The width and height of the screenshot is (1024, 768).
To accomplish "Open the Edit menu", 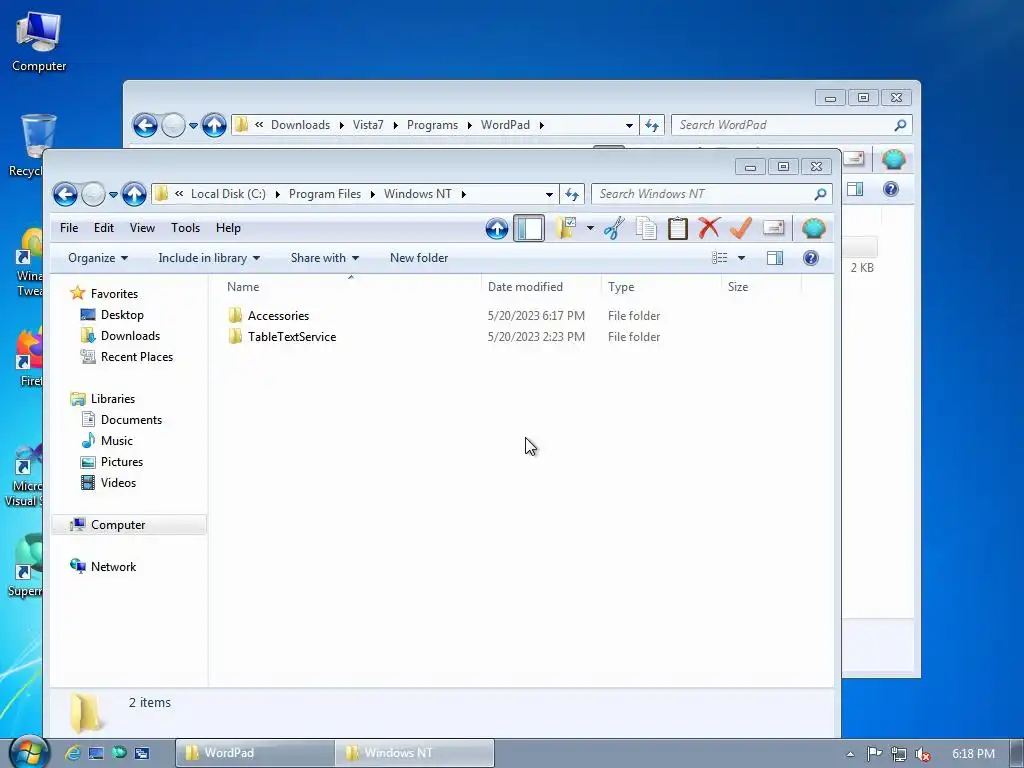I will 104,228.
